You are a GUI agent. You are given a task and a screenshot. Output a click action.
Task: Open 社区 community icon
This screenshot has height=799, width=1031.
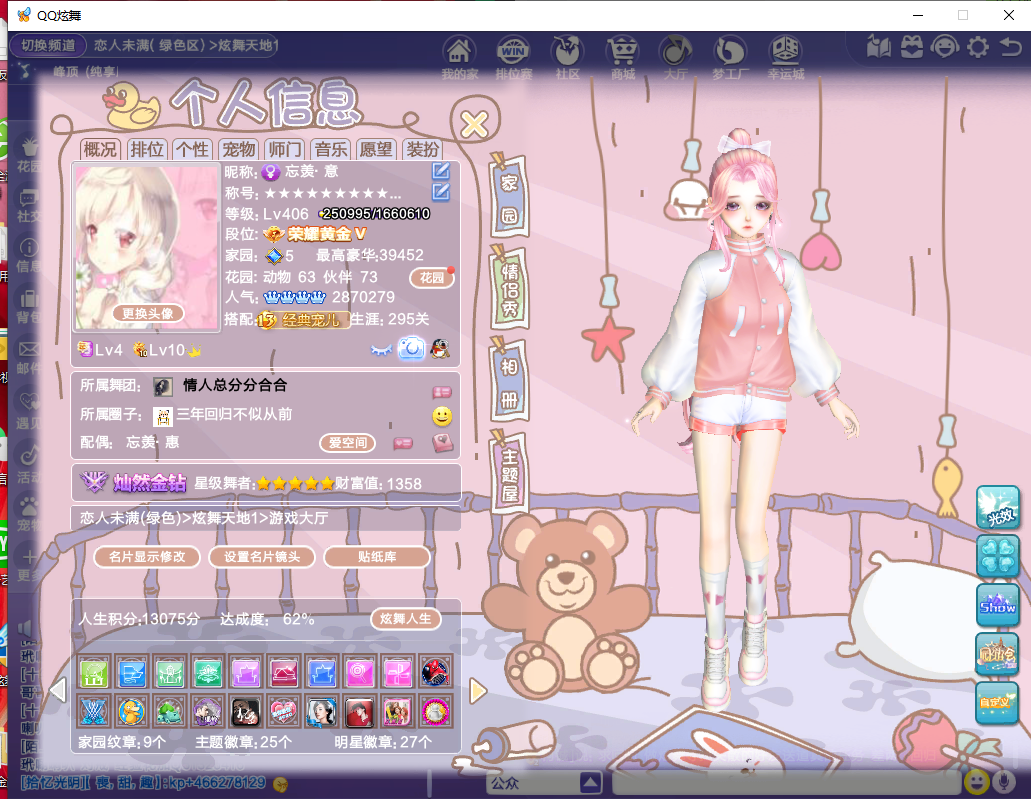[x=567, y=57]
